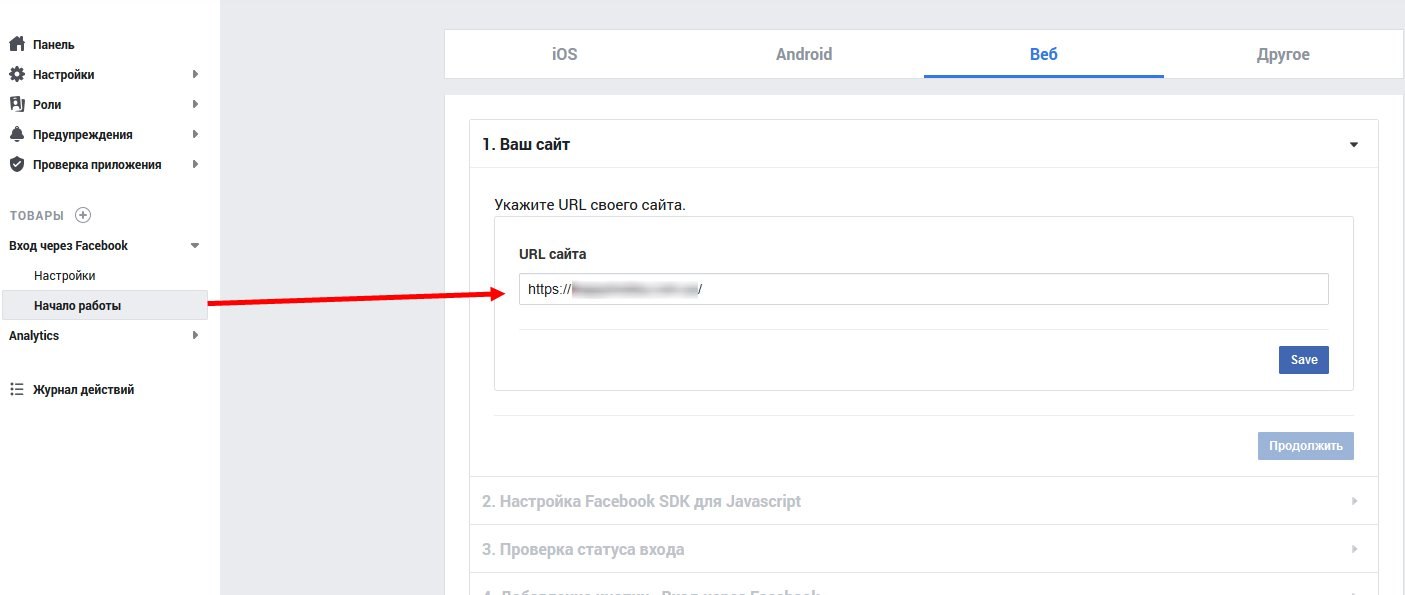Click the list icon beside Журнал действий
The height and width of the screenshot is (595, 1405).
click(16, 390)
